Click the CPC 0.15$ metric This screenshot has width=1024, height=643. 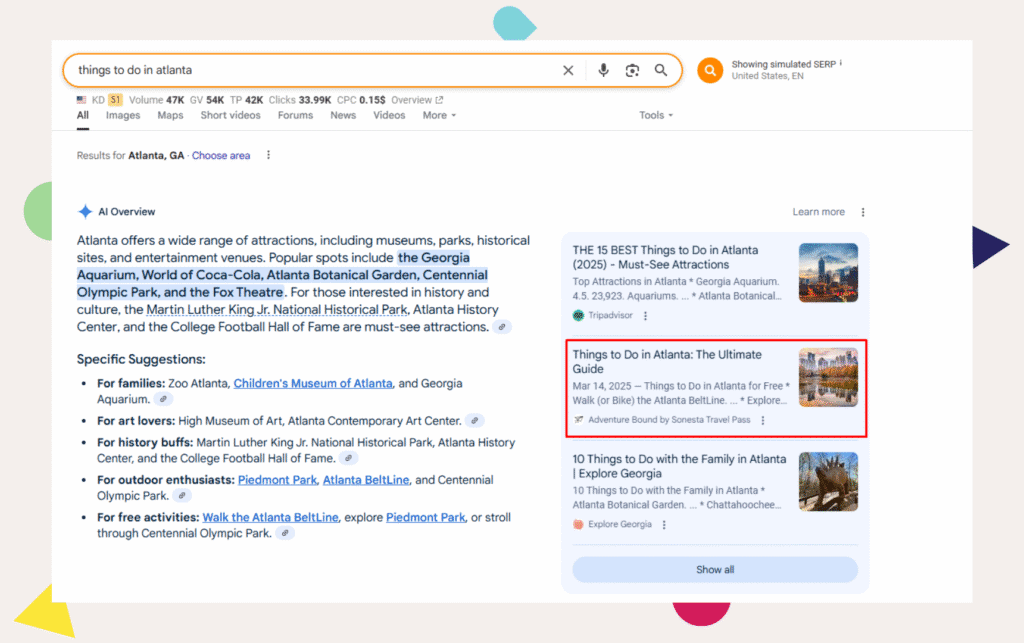[361, 100]
